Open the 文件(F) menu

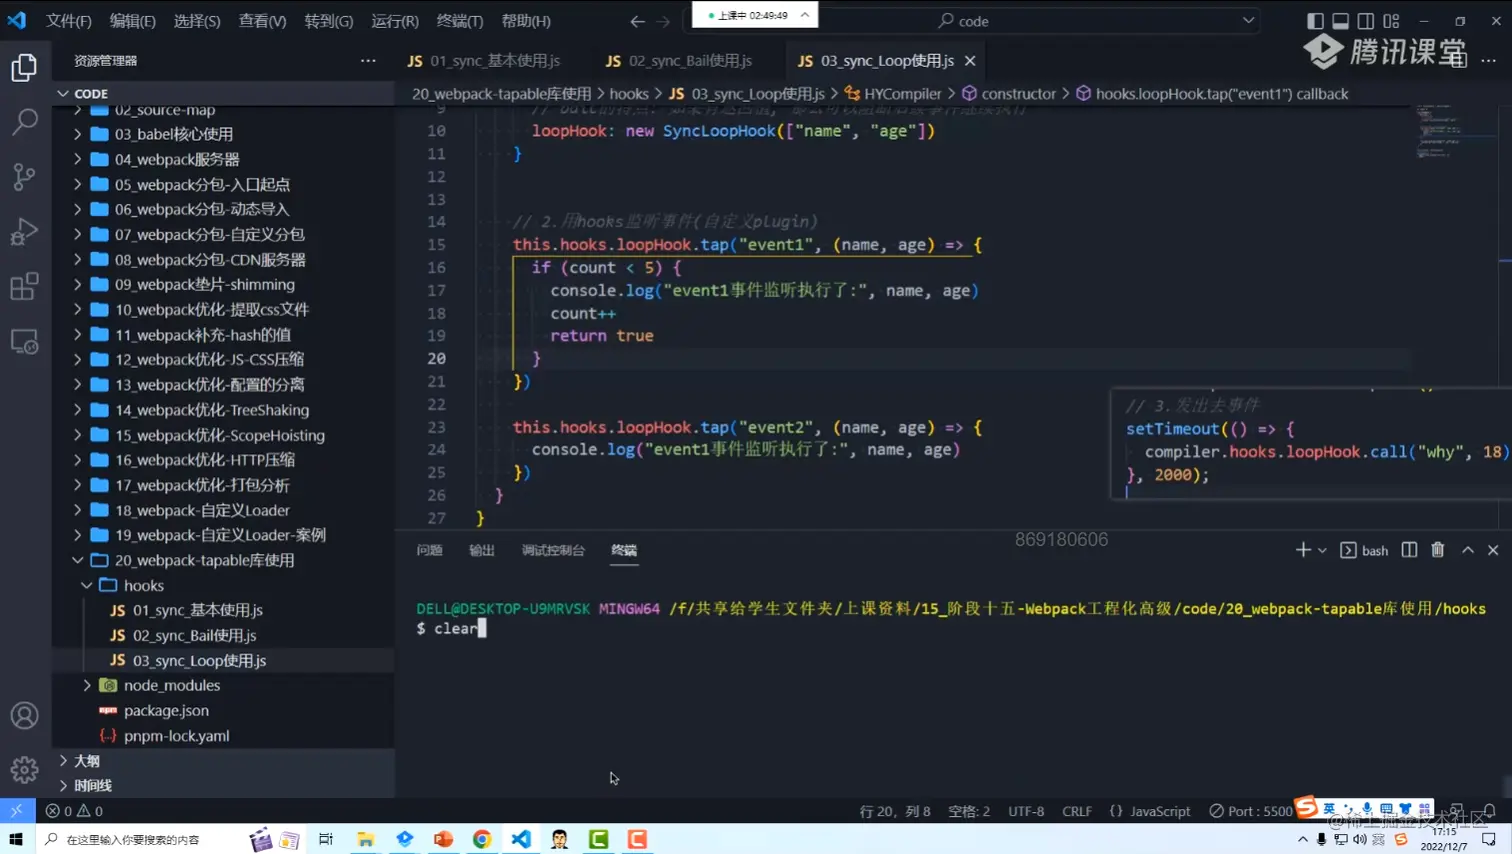[x=69, y=21]
